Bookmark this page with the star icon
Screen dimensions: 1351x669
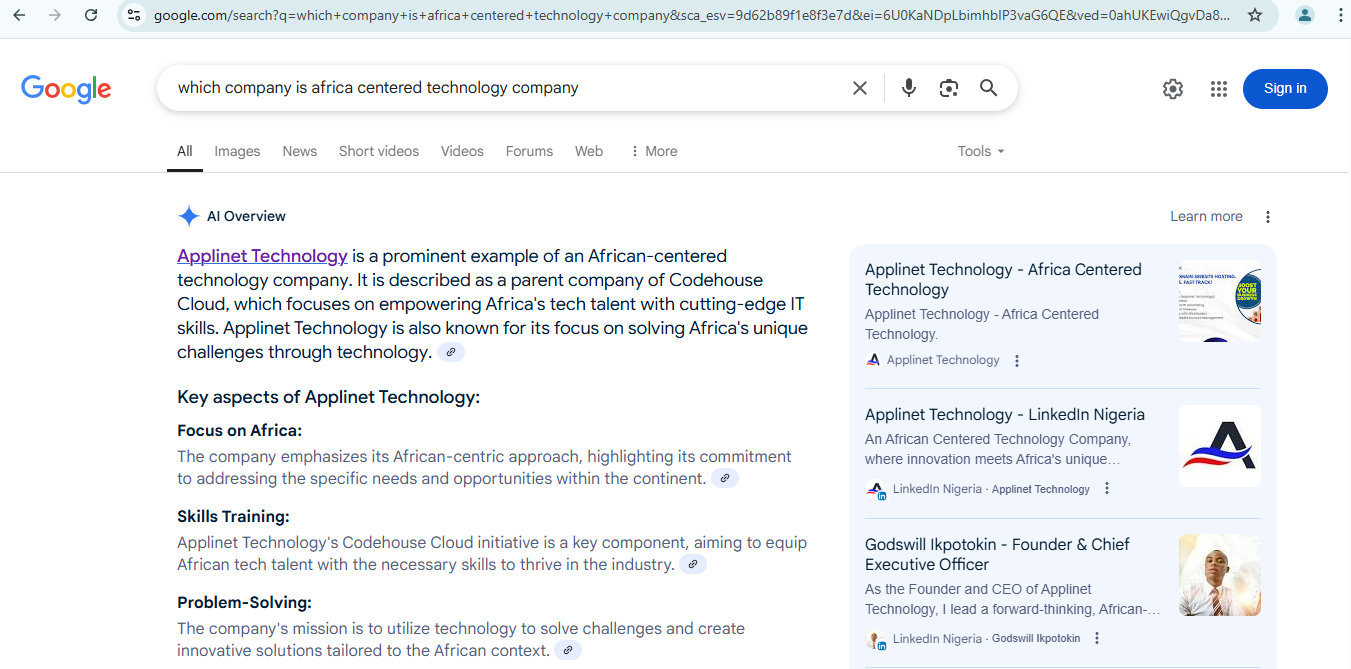1255,15
